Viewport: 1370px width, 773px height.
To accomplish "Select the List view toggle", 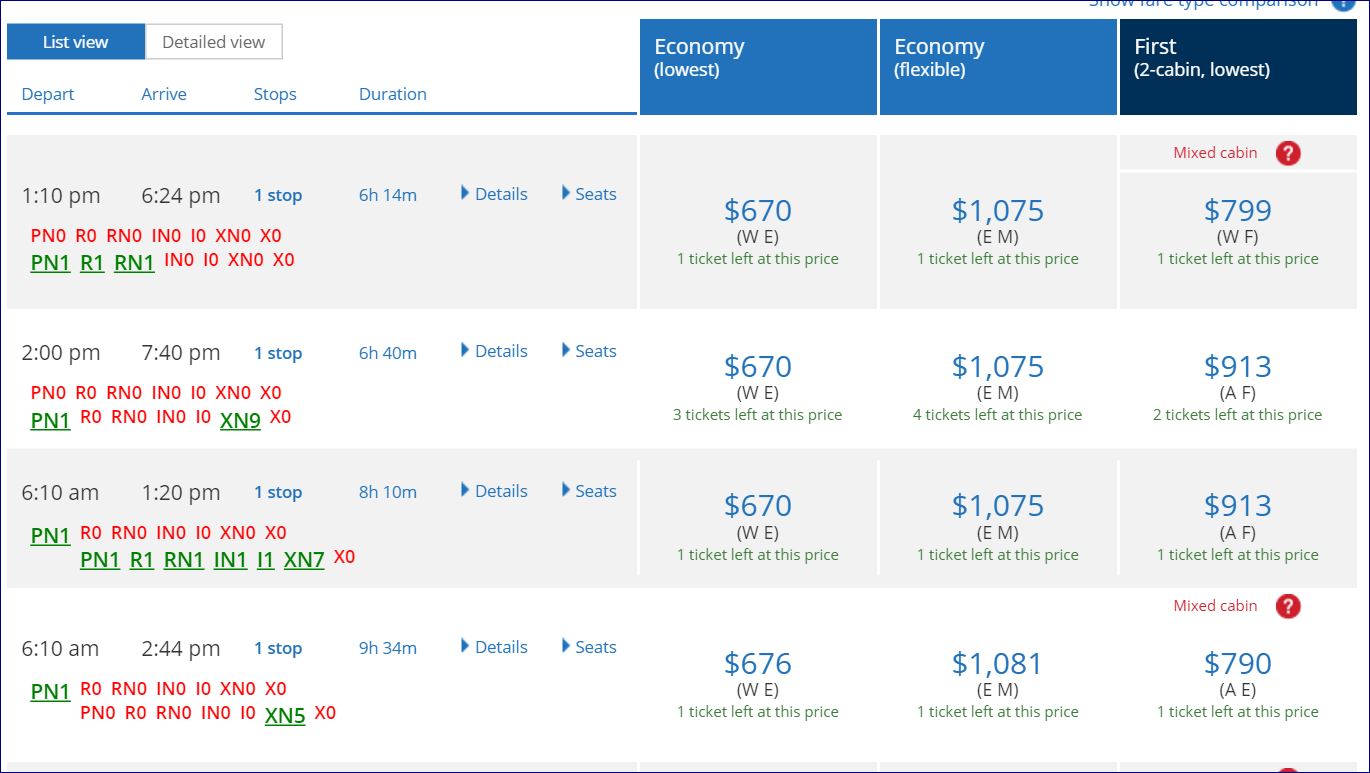I will 76,42.
